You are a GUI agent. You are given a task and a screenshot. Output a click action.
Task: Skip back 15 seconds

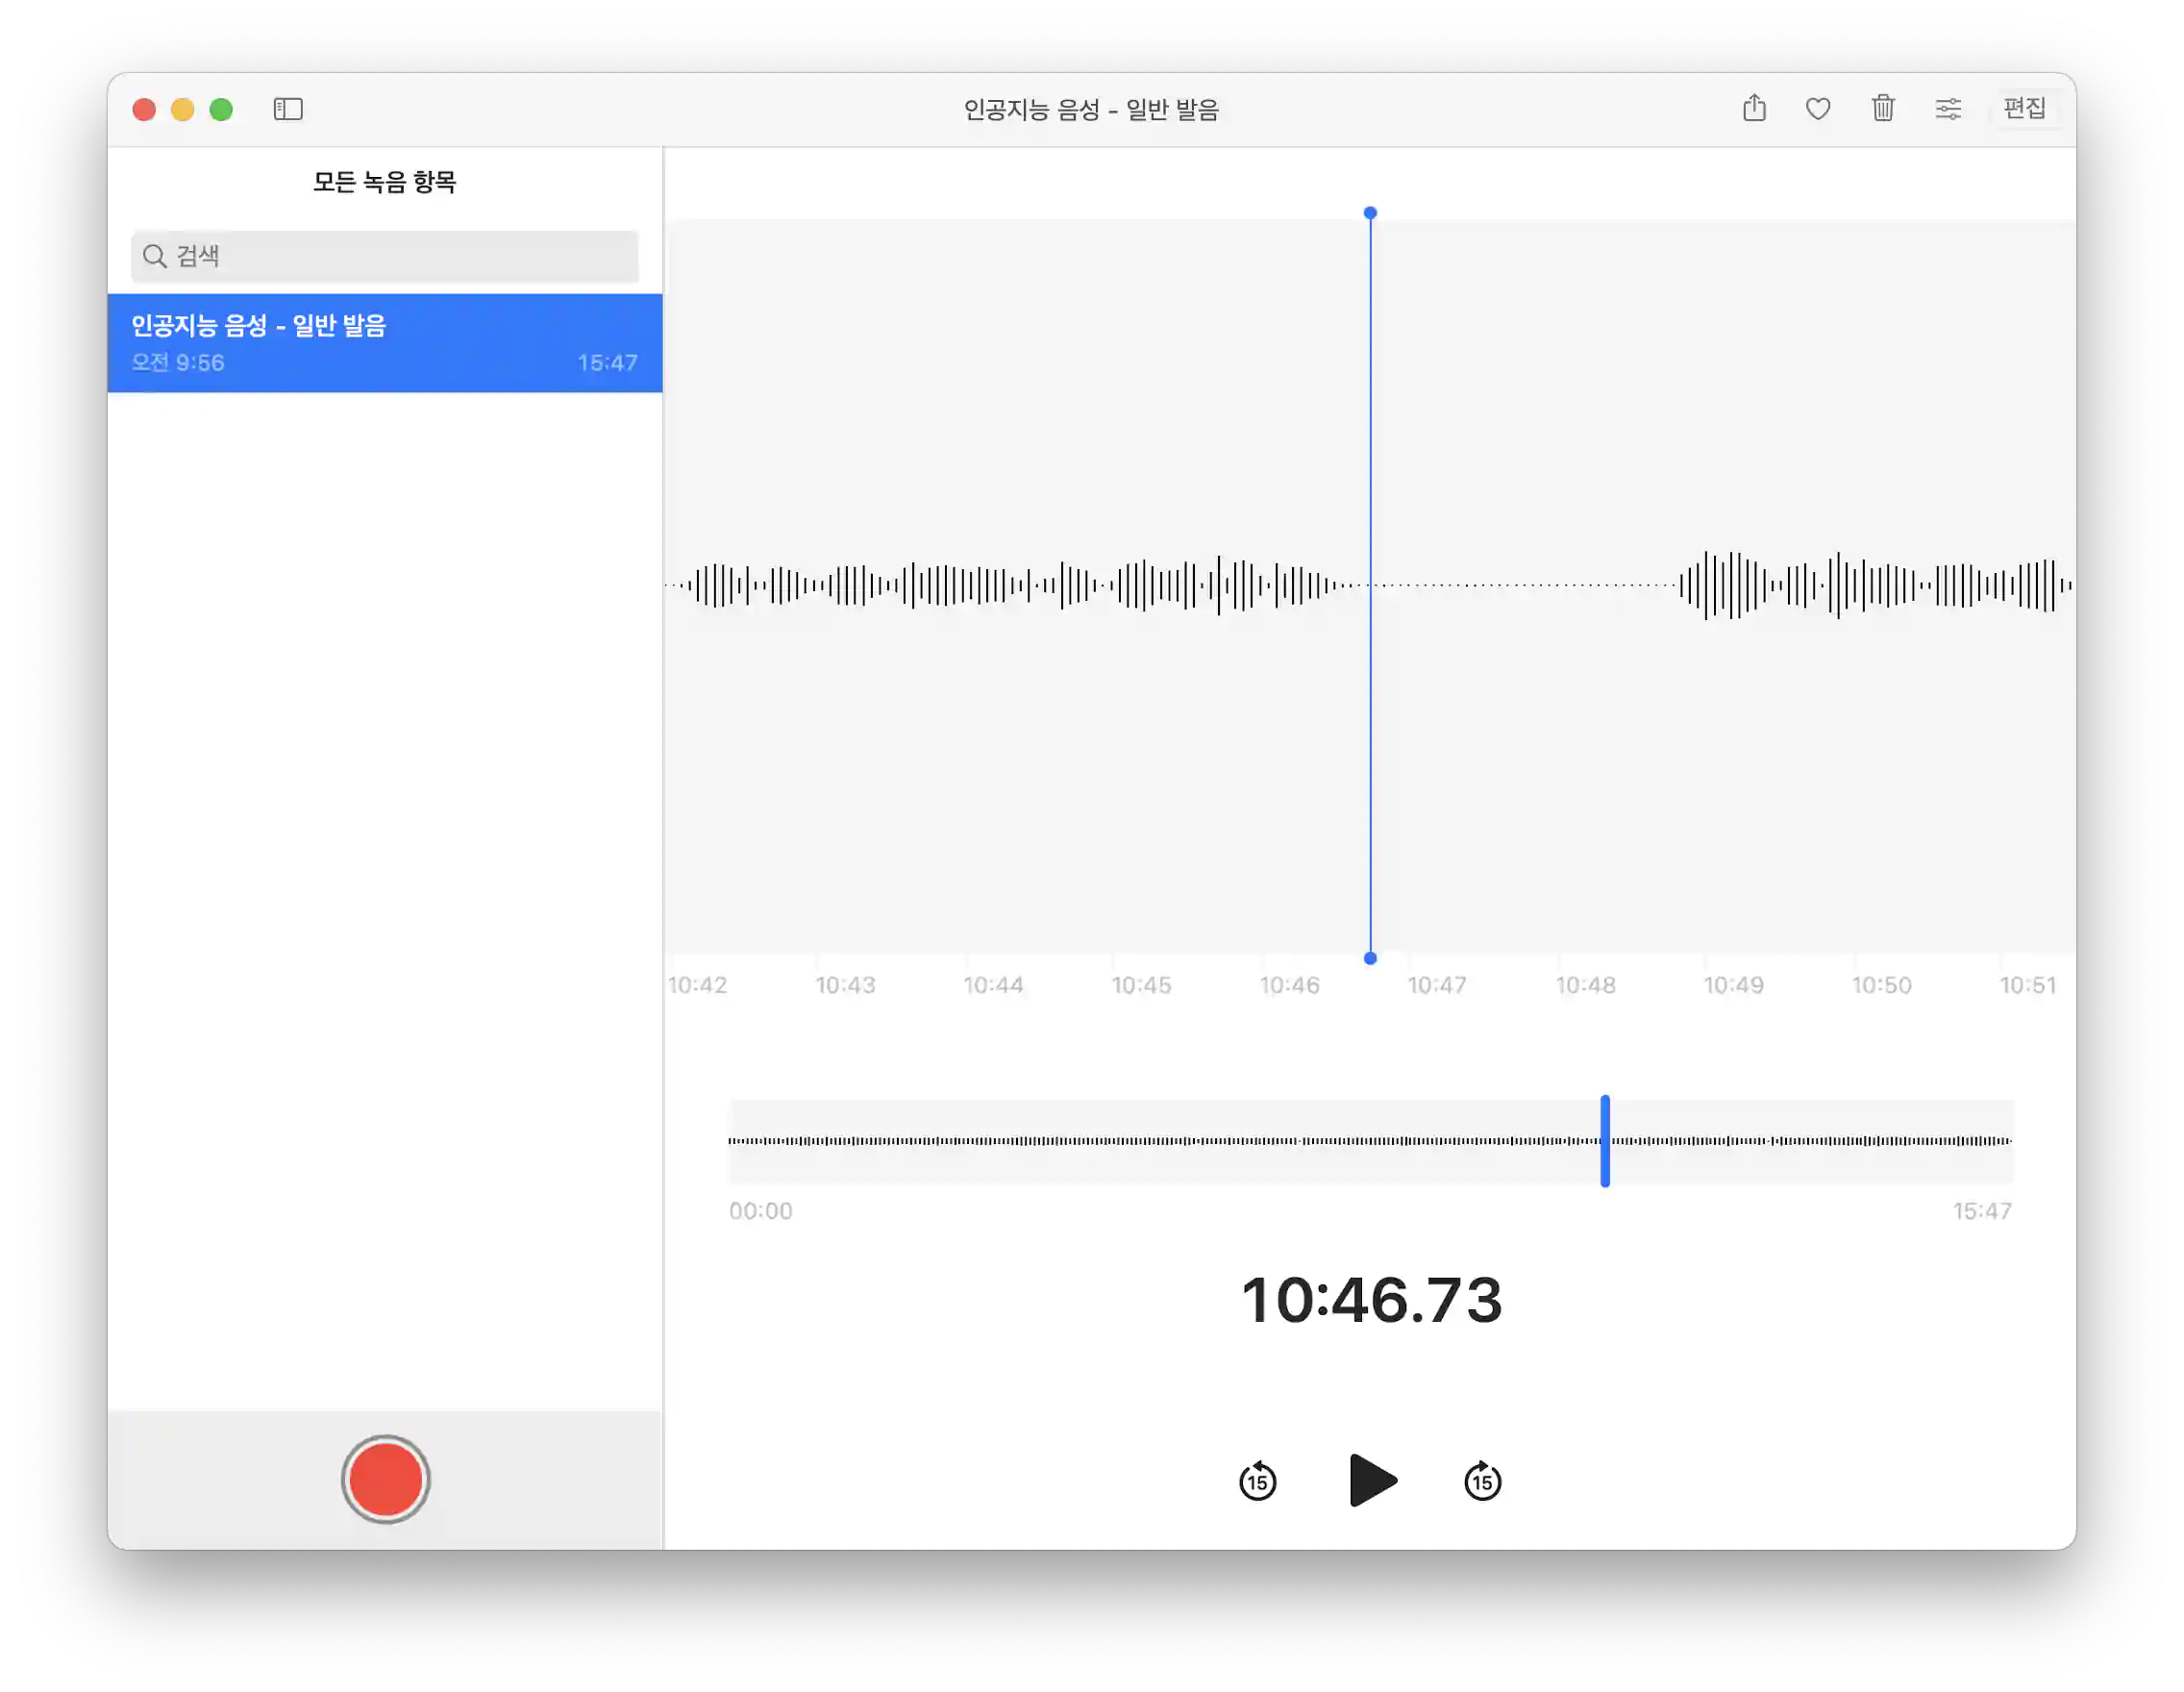point(1257,1481)
